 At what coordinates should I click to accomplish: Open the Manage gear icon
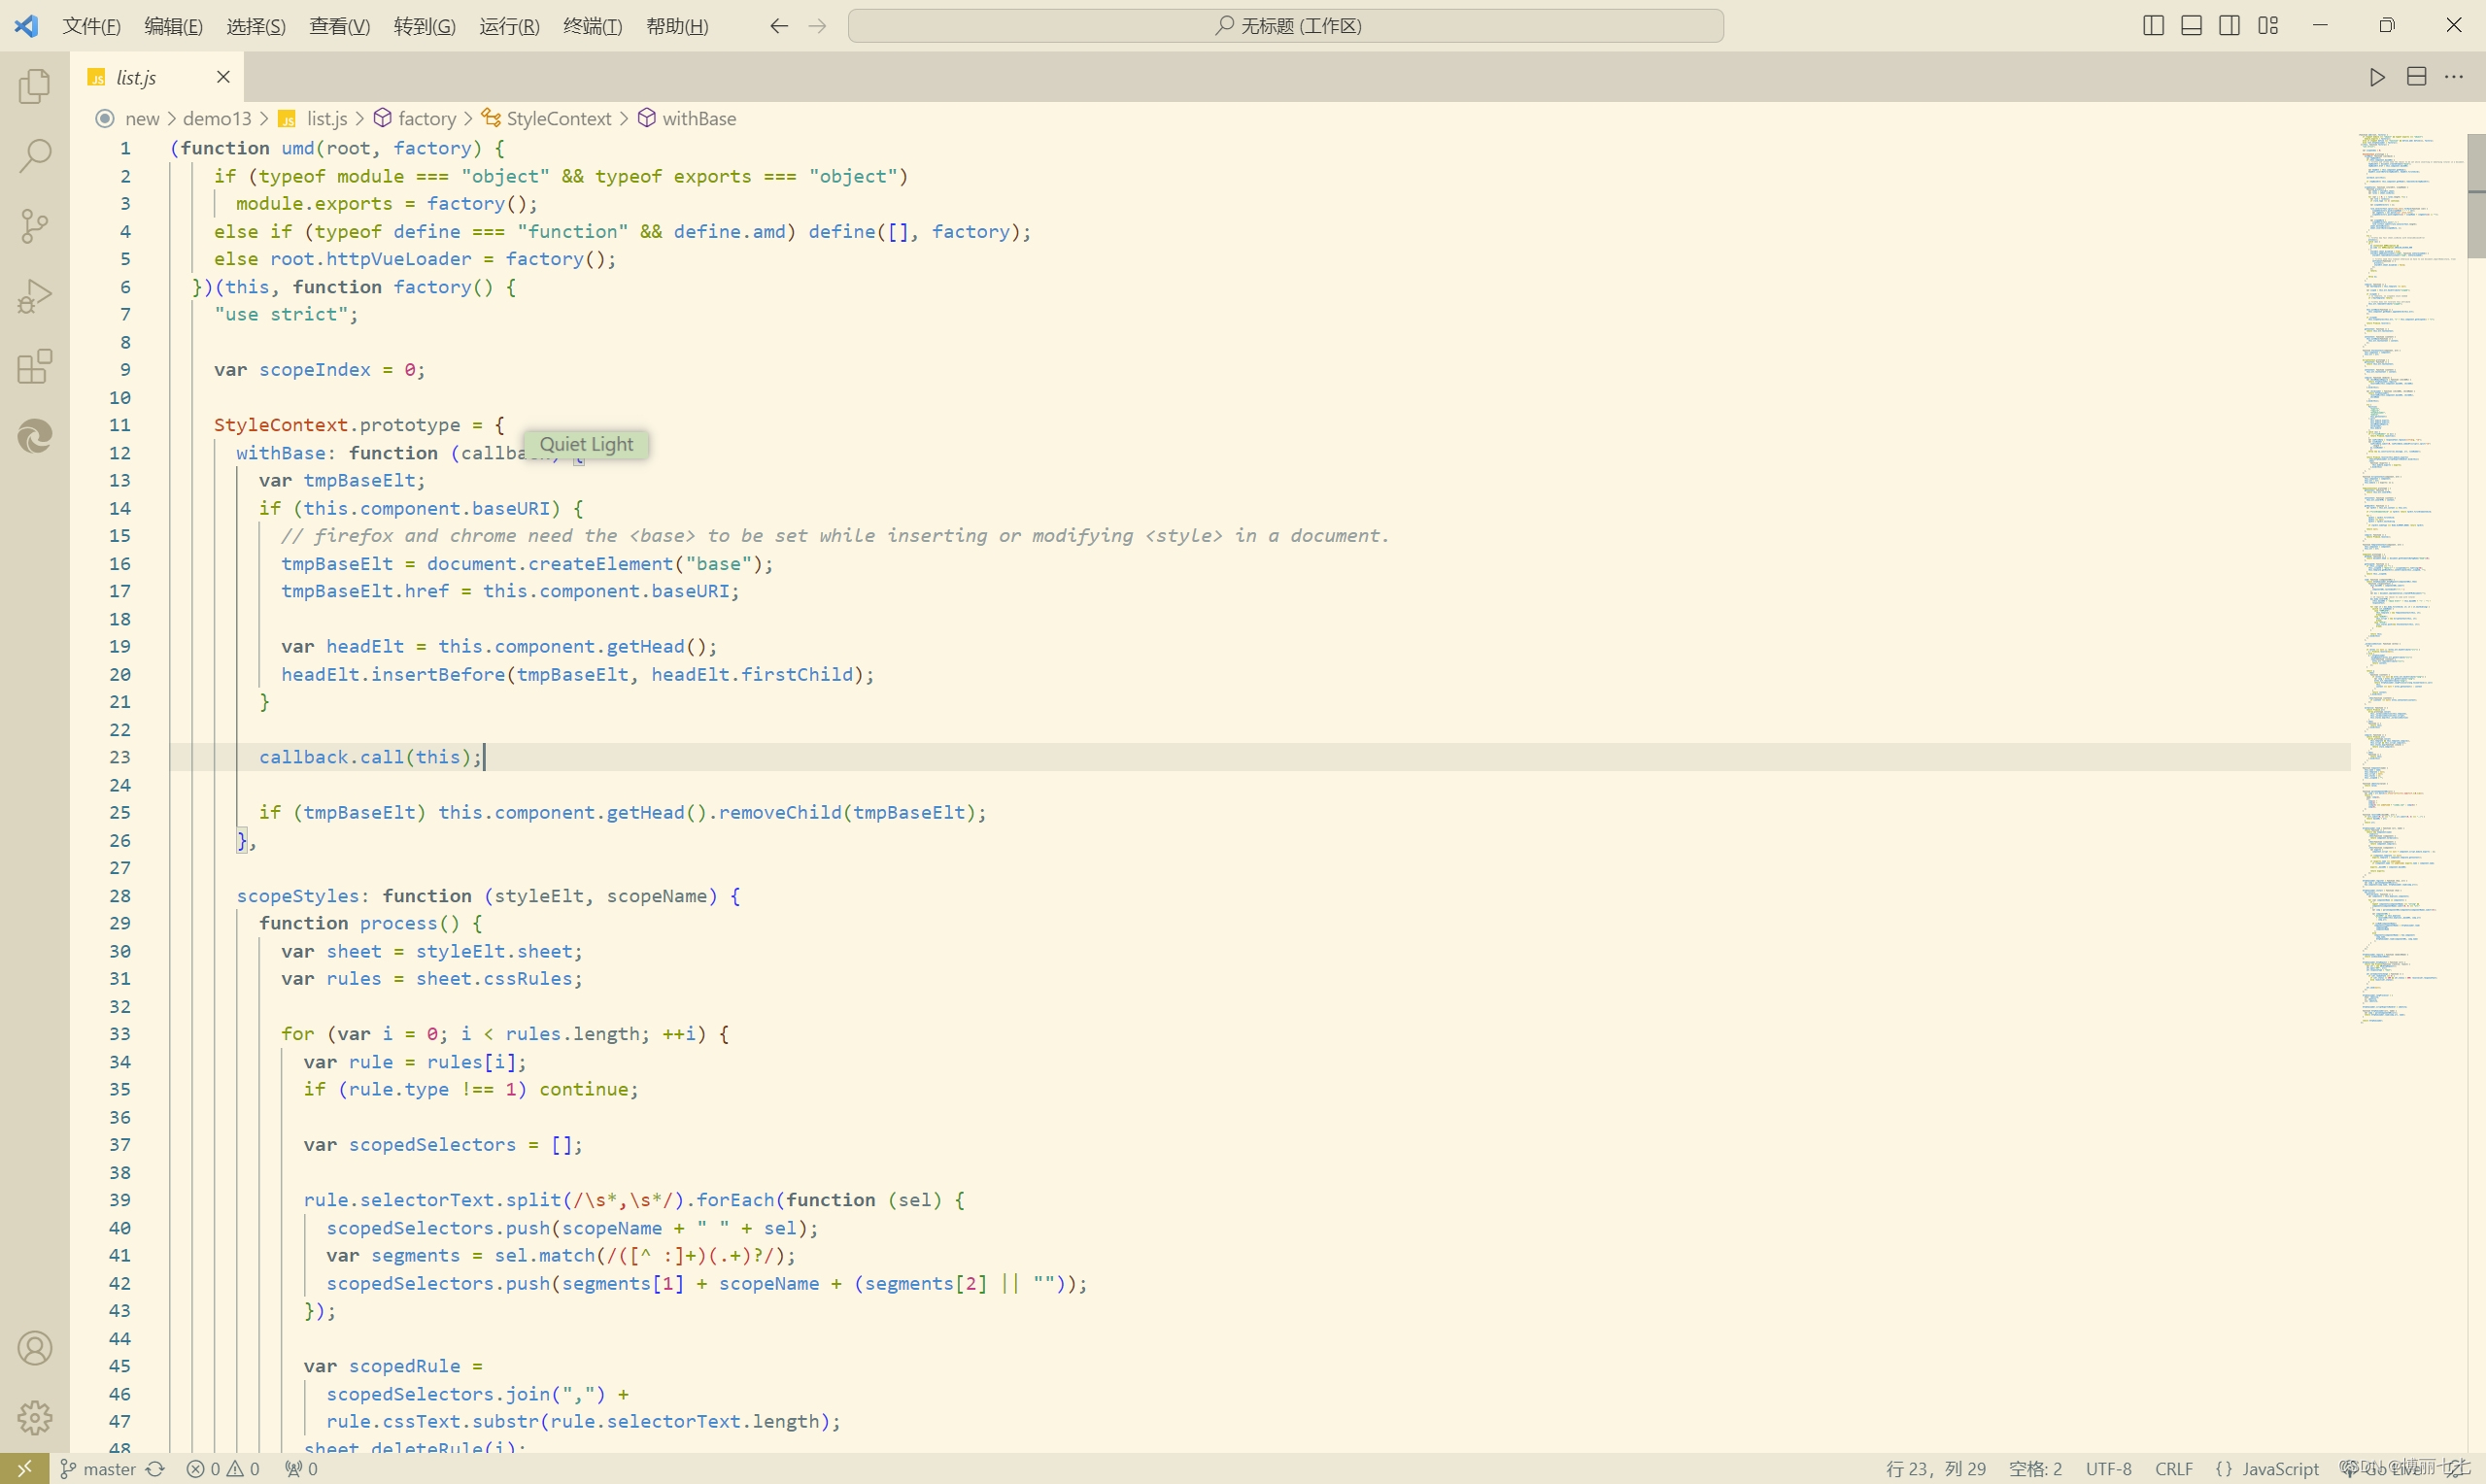pos(35,1417)
